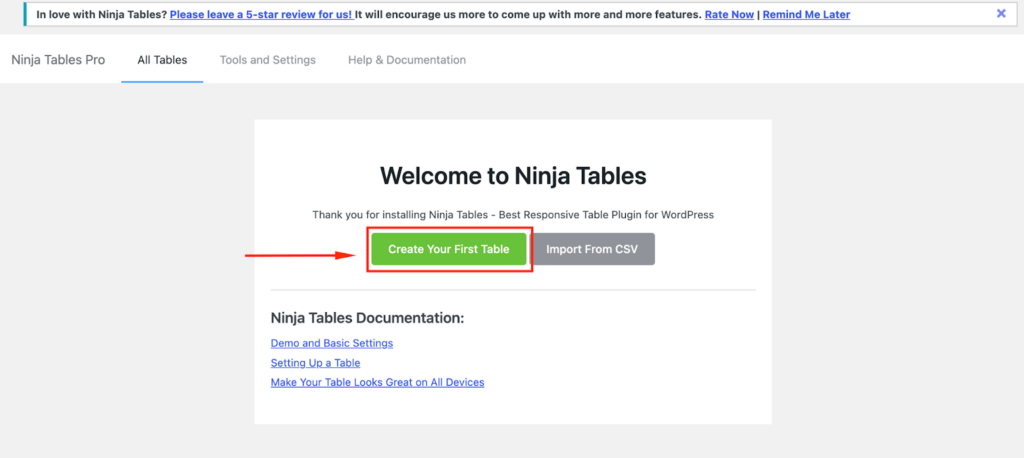The height and width of the screenshot is (458, 1024).
Task: Follow the 'Please leave a 5-star review' link
Action: coord(262,14)
